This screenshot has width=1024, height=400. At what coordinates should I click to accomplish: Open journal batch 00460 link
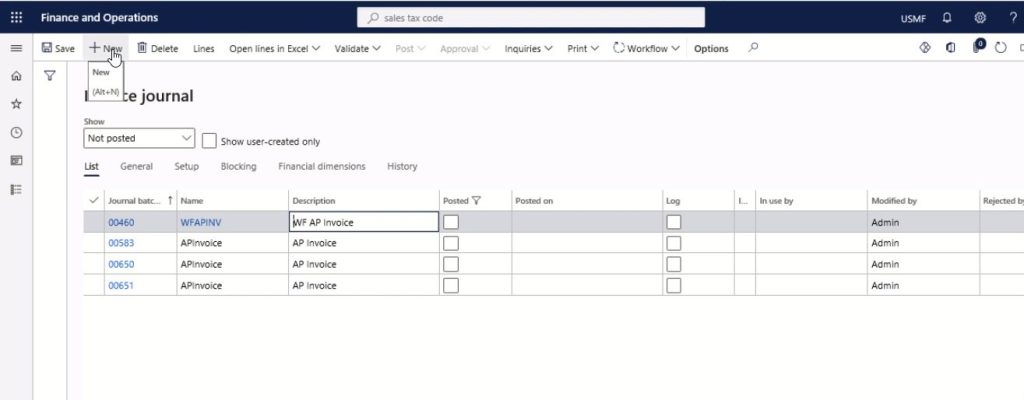click(121, 222)
